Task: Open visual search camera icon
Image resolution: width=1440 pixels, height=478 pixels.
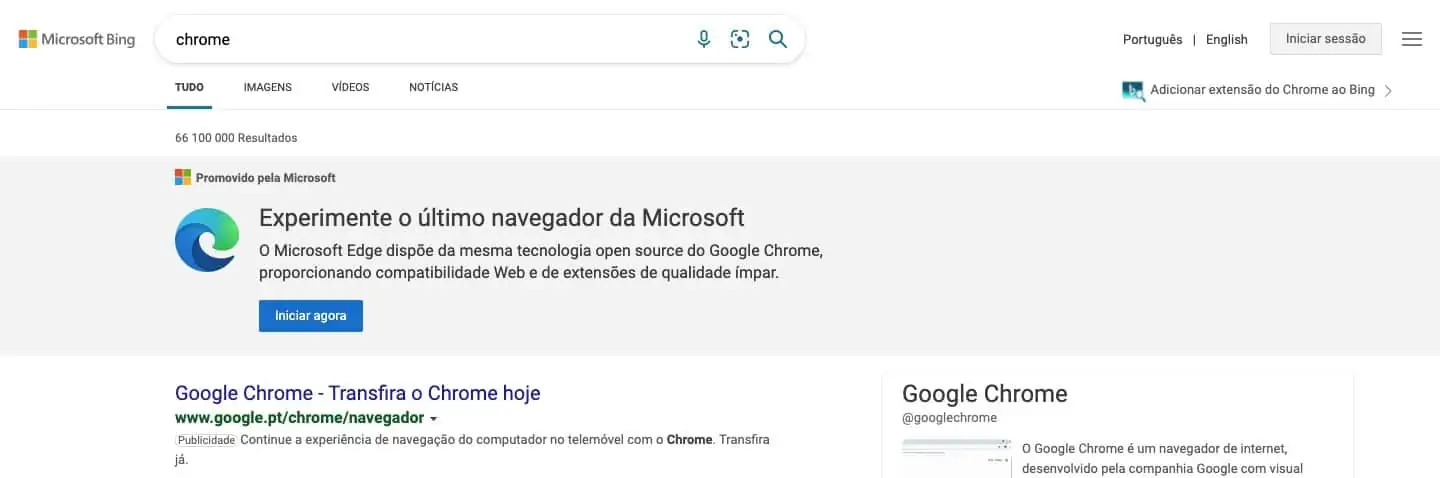Action: click(x=740, y=39)
